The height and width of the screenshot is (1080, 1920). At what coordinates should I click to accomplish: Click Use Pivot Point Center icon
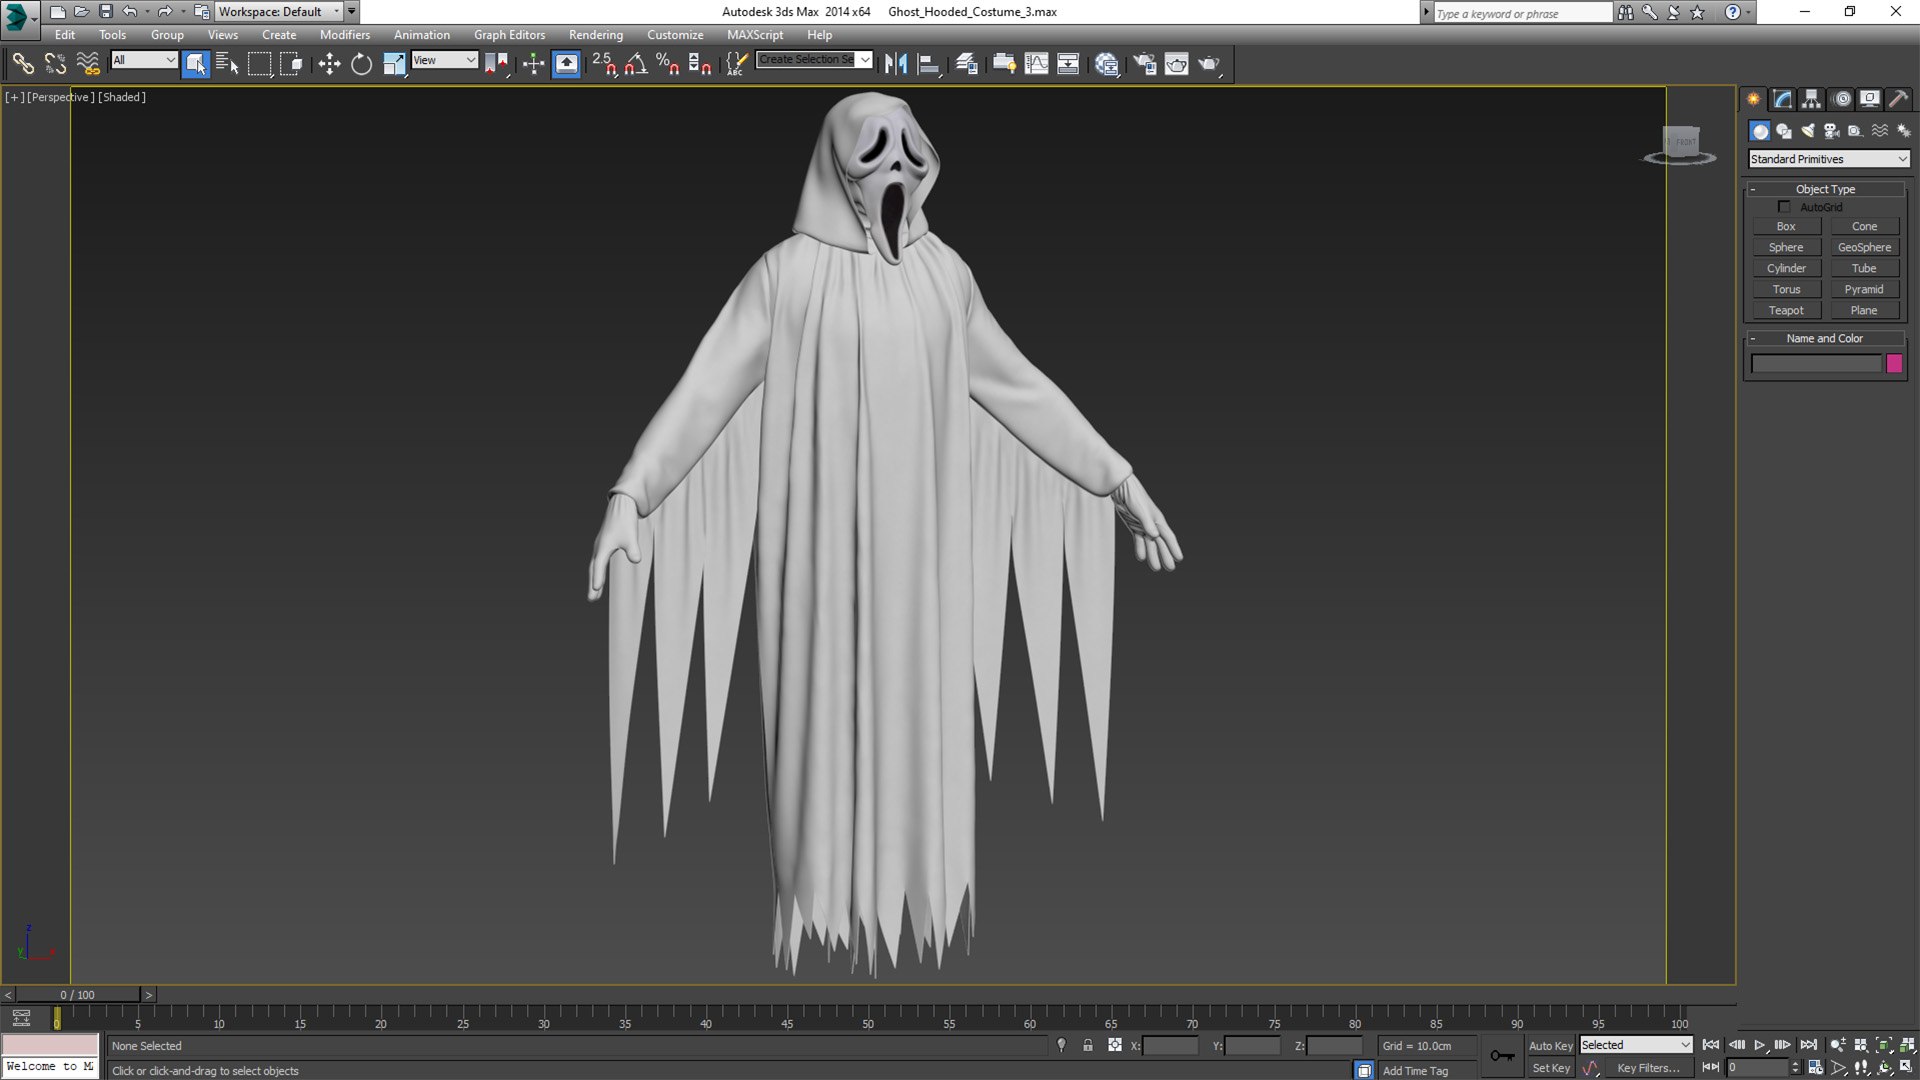point(497,64)
